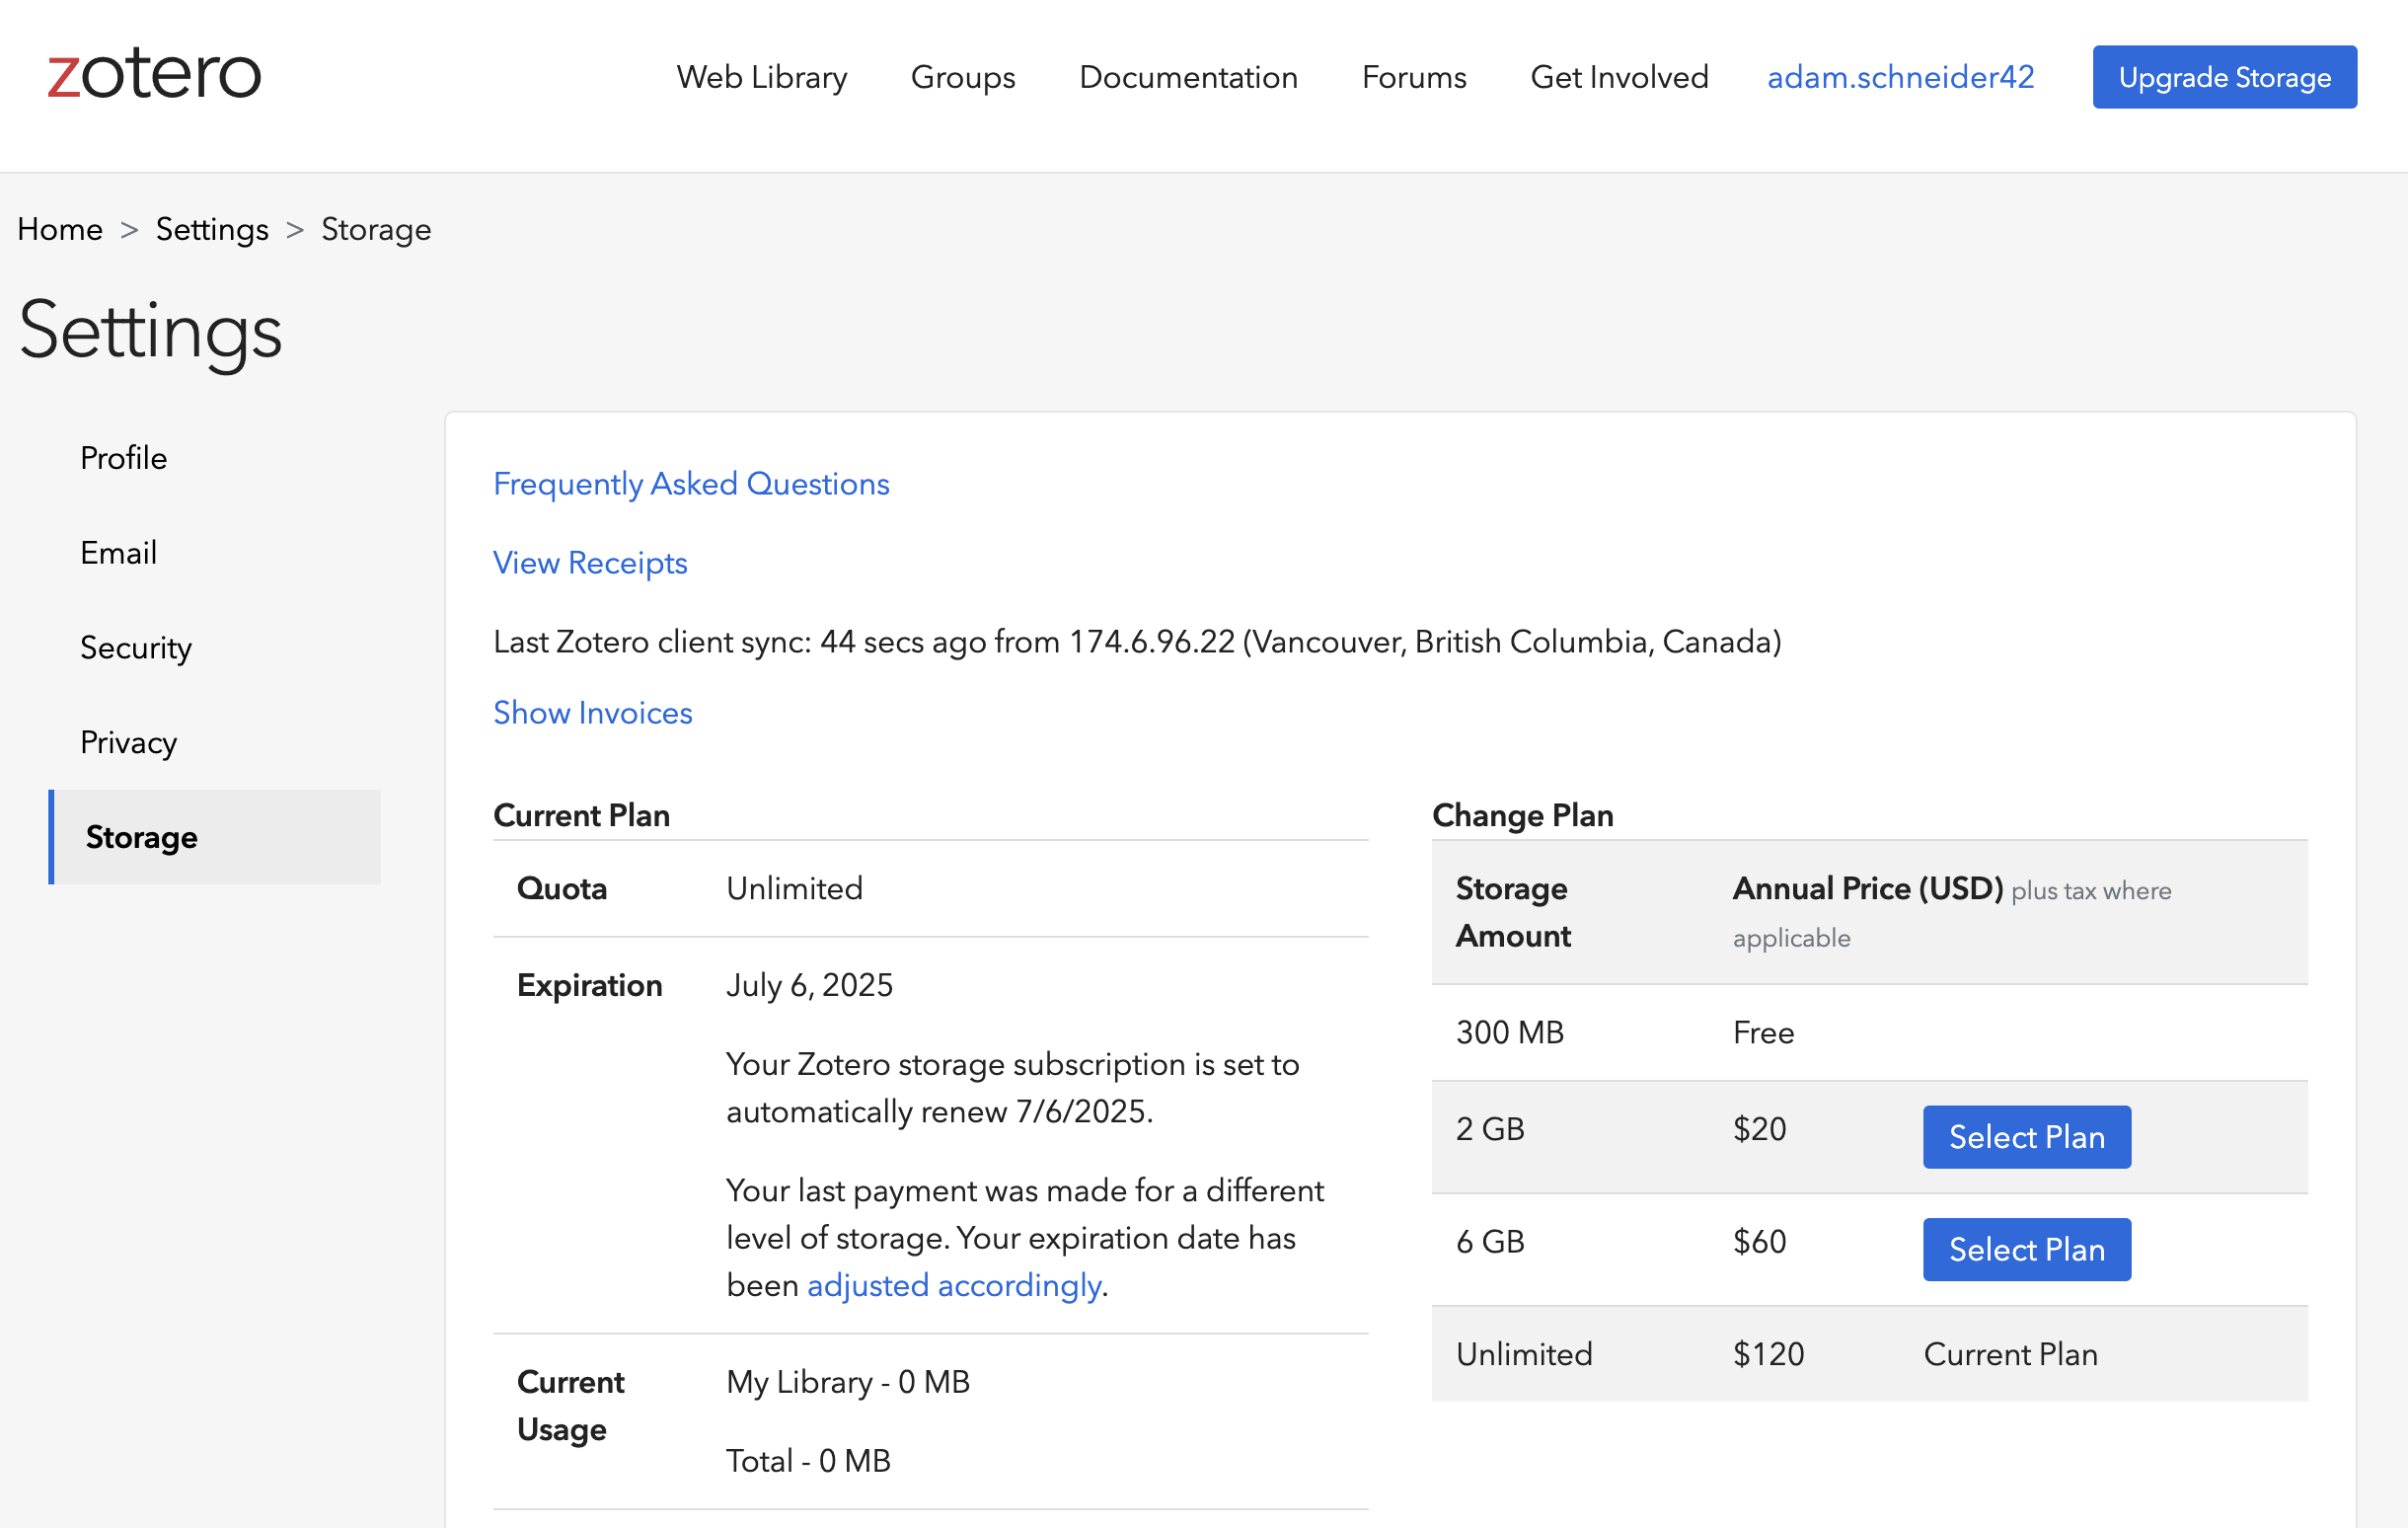This screenshot has width=2408, height=1528.
Task: Select the 2 GB plan
Action: click(2026, 1137)
